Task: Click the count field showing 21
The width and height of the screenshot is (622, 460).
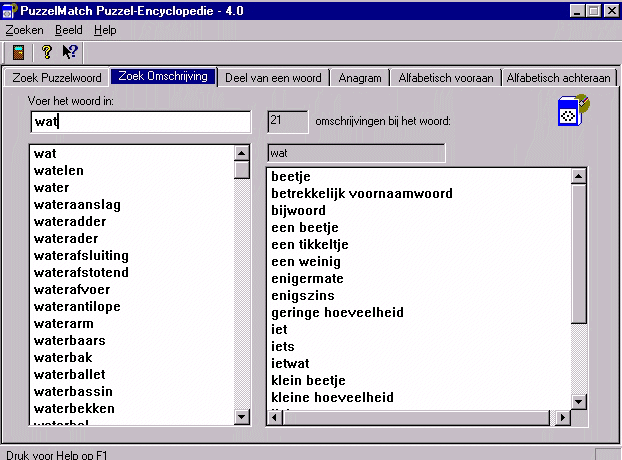Action: point(288,121)
